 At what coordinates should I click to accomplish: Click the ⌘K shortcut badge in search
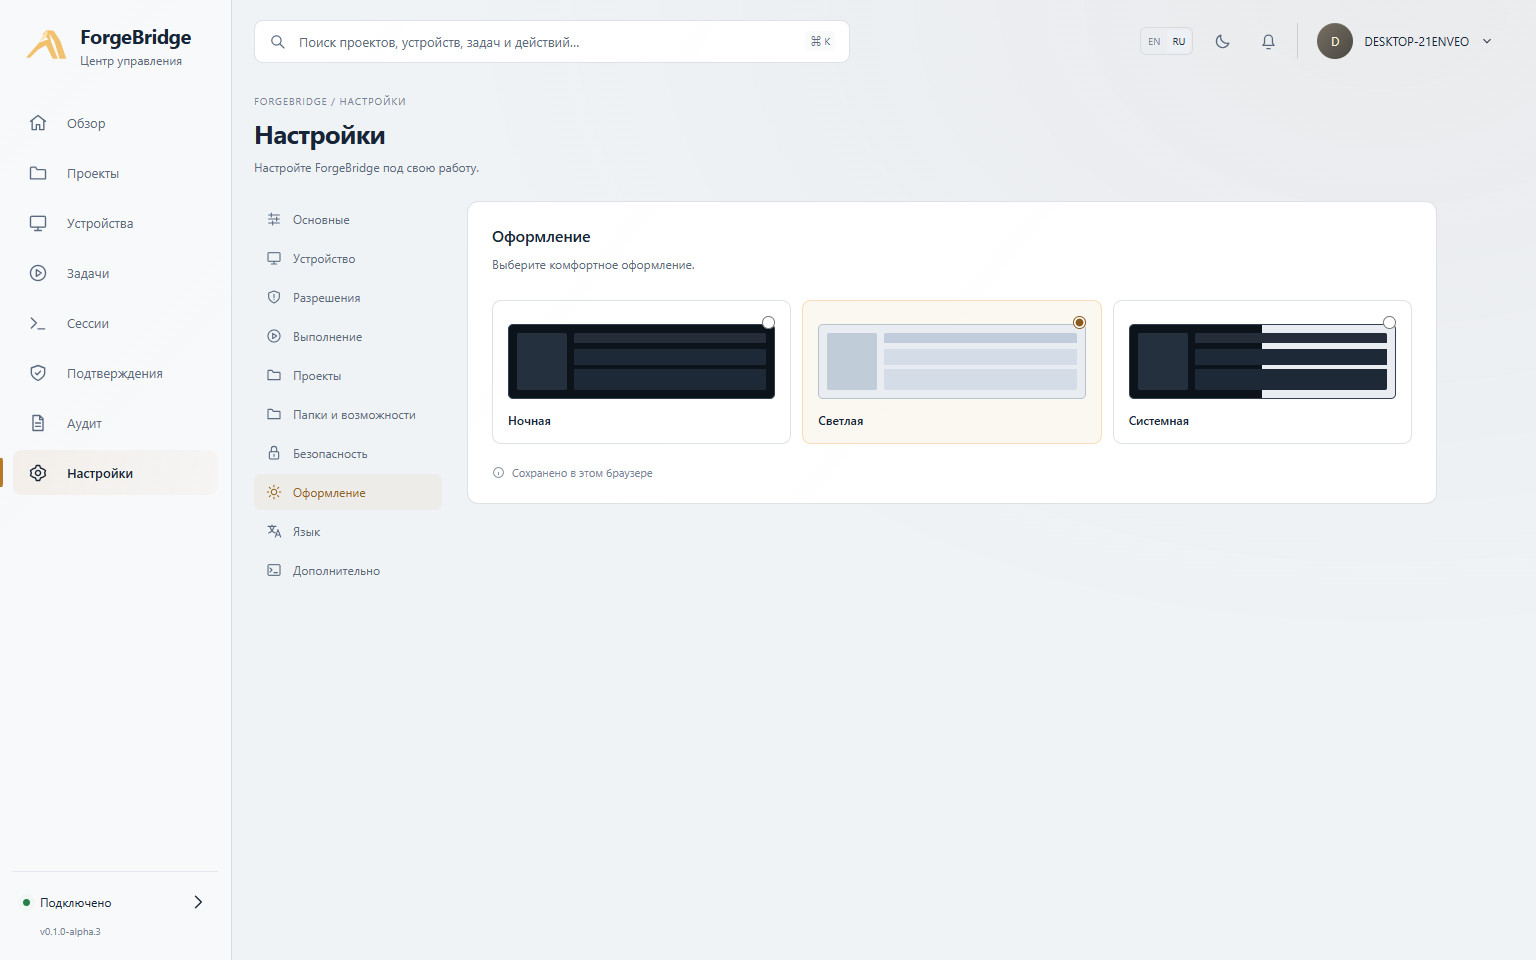pyautogui.click(x=821, y=41)
